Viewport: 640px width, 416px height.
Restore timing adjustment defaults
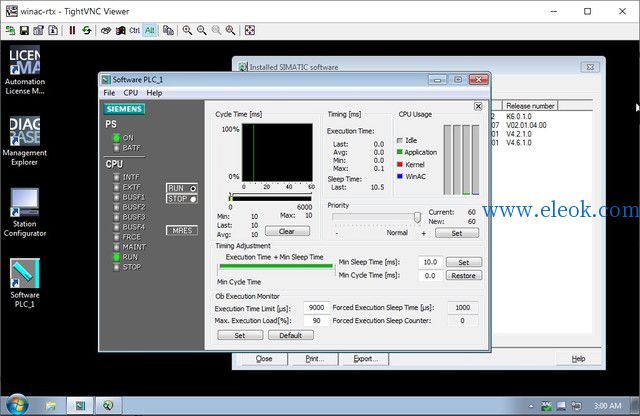464,276
